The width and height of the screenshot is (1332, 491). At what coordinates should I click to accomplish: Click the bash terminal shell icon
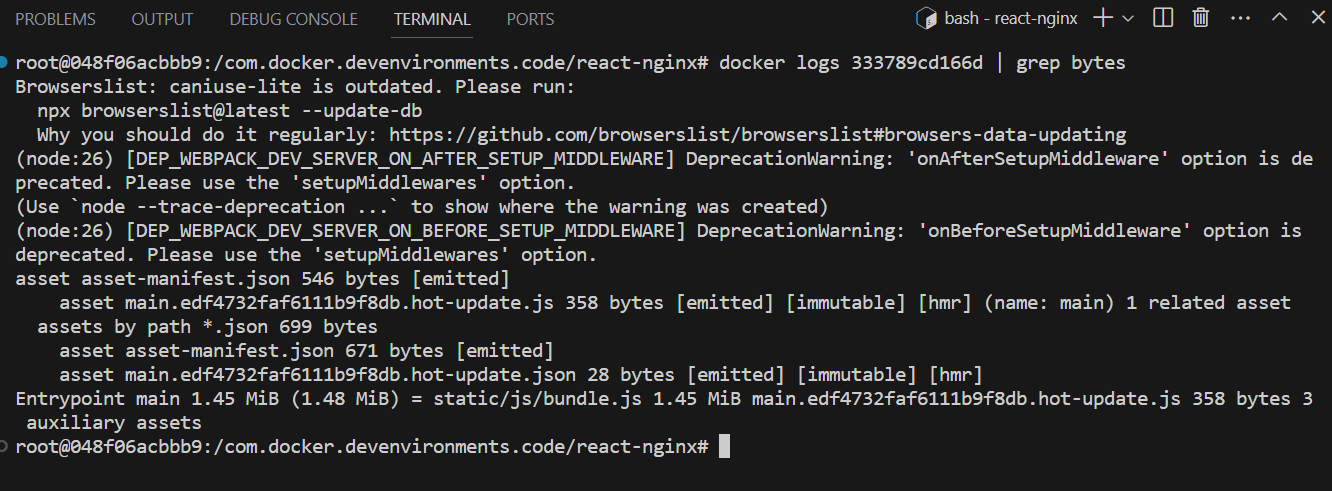click(x=927, y=18)
